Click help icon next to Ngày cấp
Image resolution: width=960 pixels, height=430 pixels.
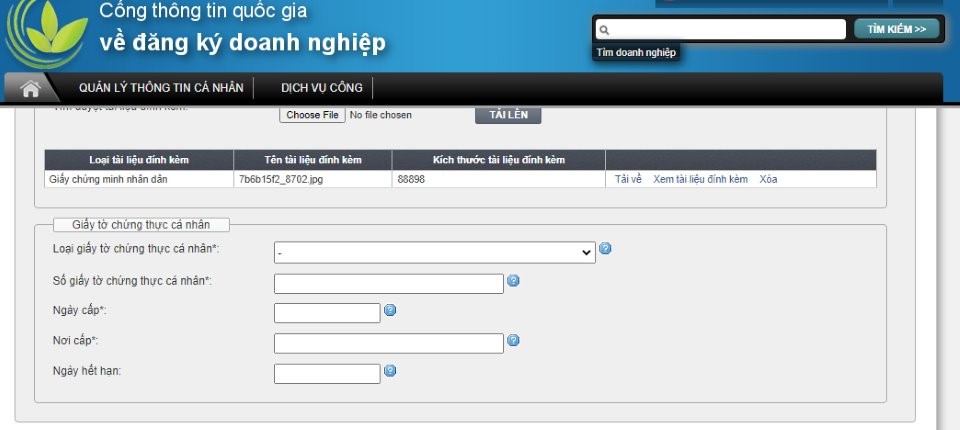pyautogui.click(x=390, y=310)
